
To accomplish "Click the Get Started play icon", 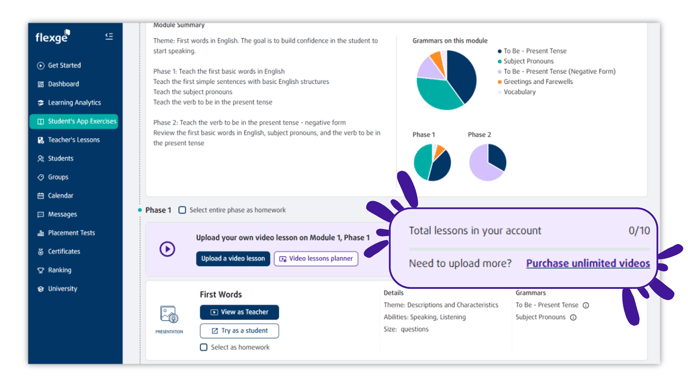I will coord(40,65).
